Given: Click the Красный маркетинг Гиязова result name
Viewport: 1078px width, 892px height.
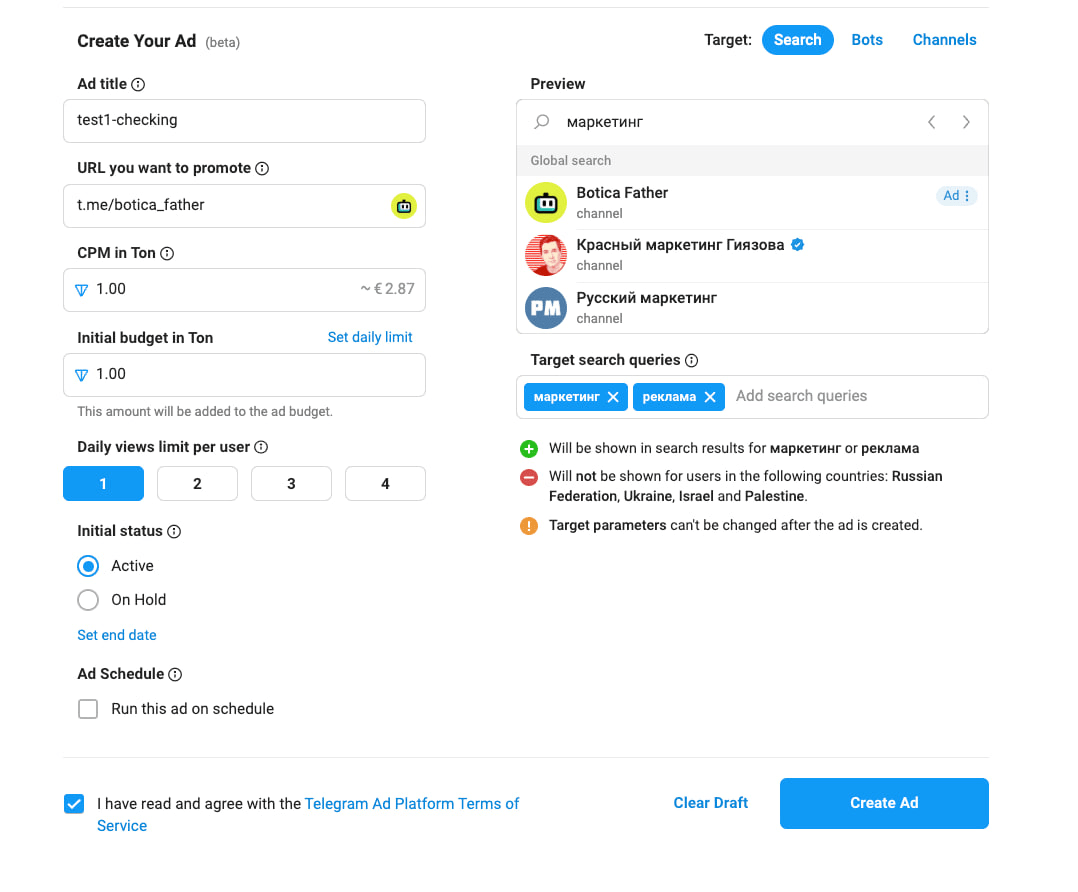Looking at the screenshot, I should [680, 245].
